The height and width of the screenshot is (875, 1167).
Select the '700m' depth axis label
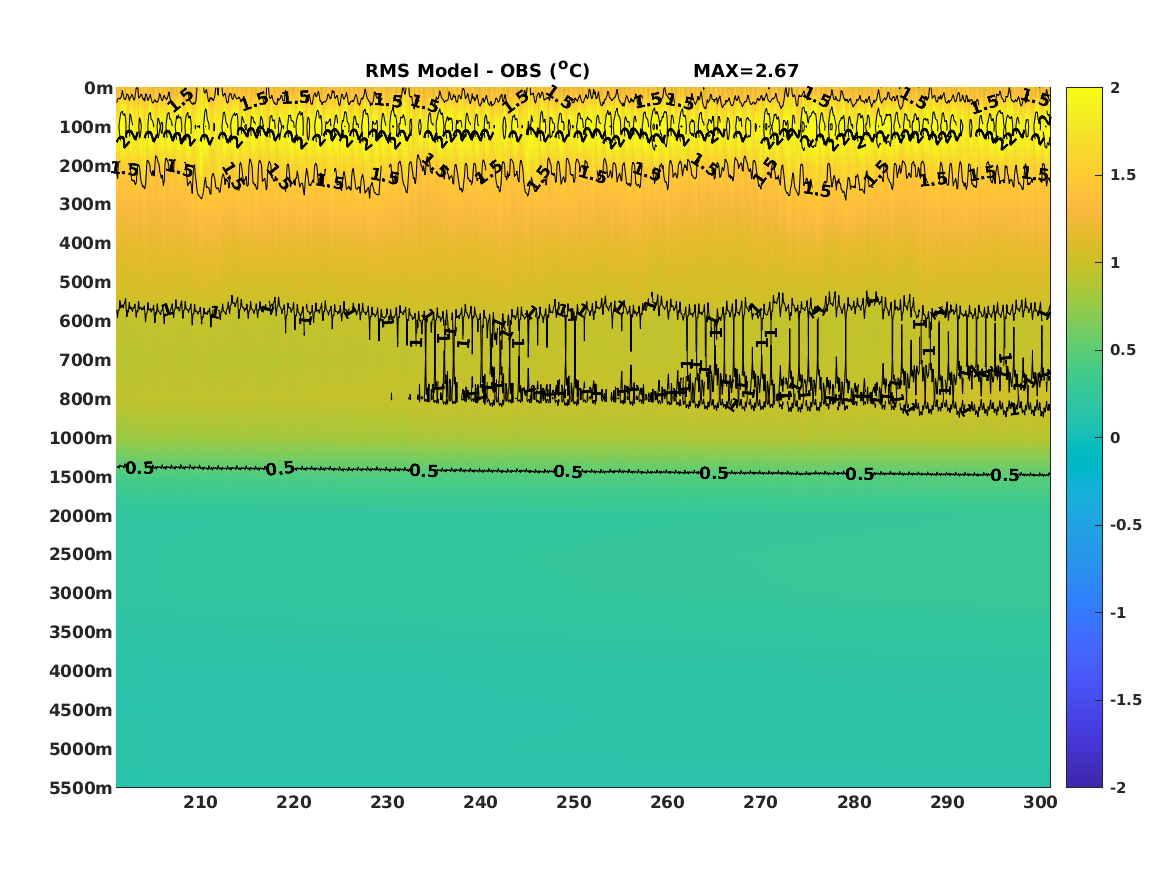(x=86, y=360)
